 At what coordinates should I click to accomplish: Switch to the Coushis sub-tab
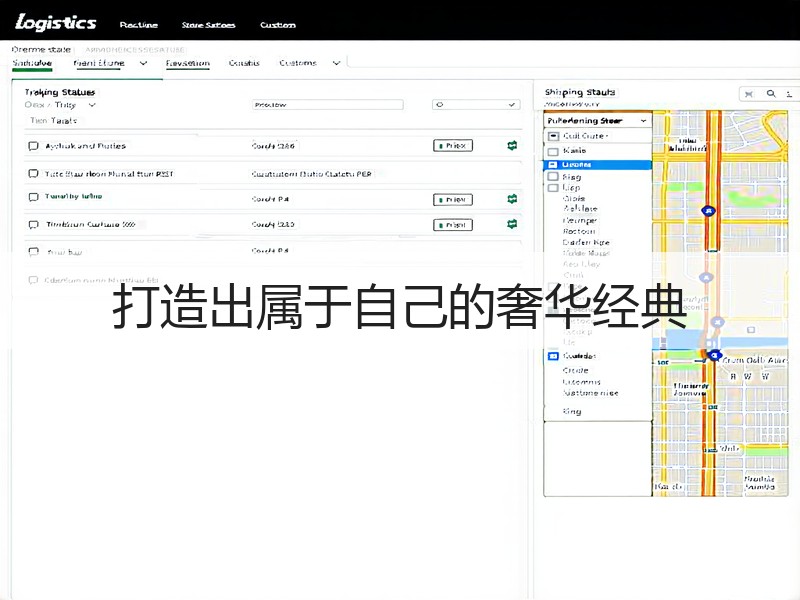[244, 63]
